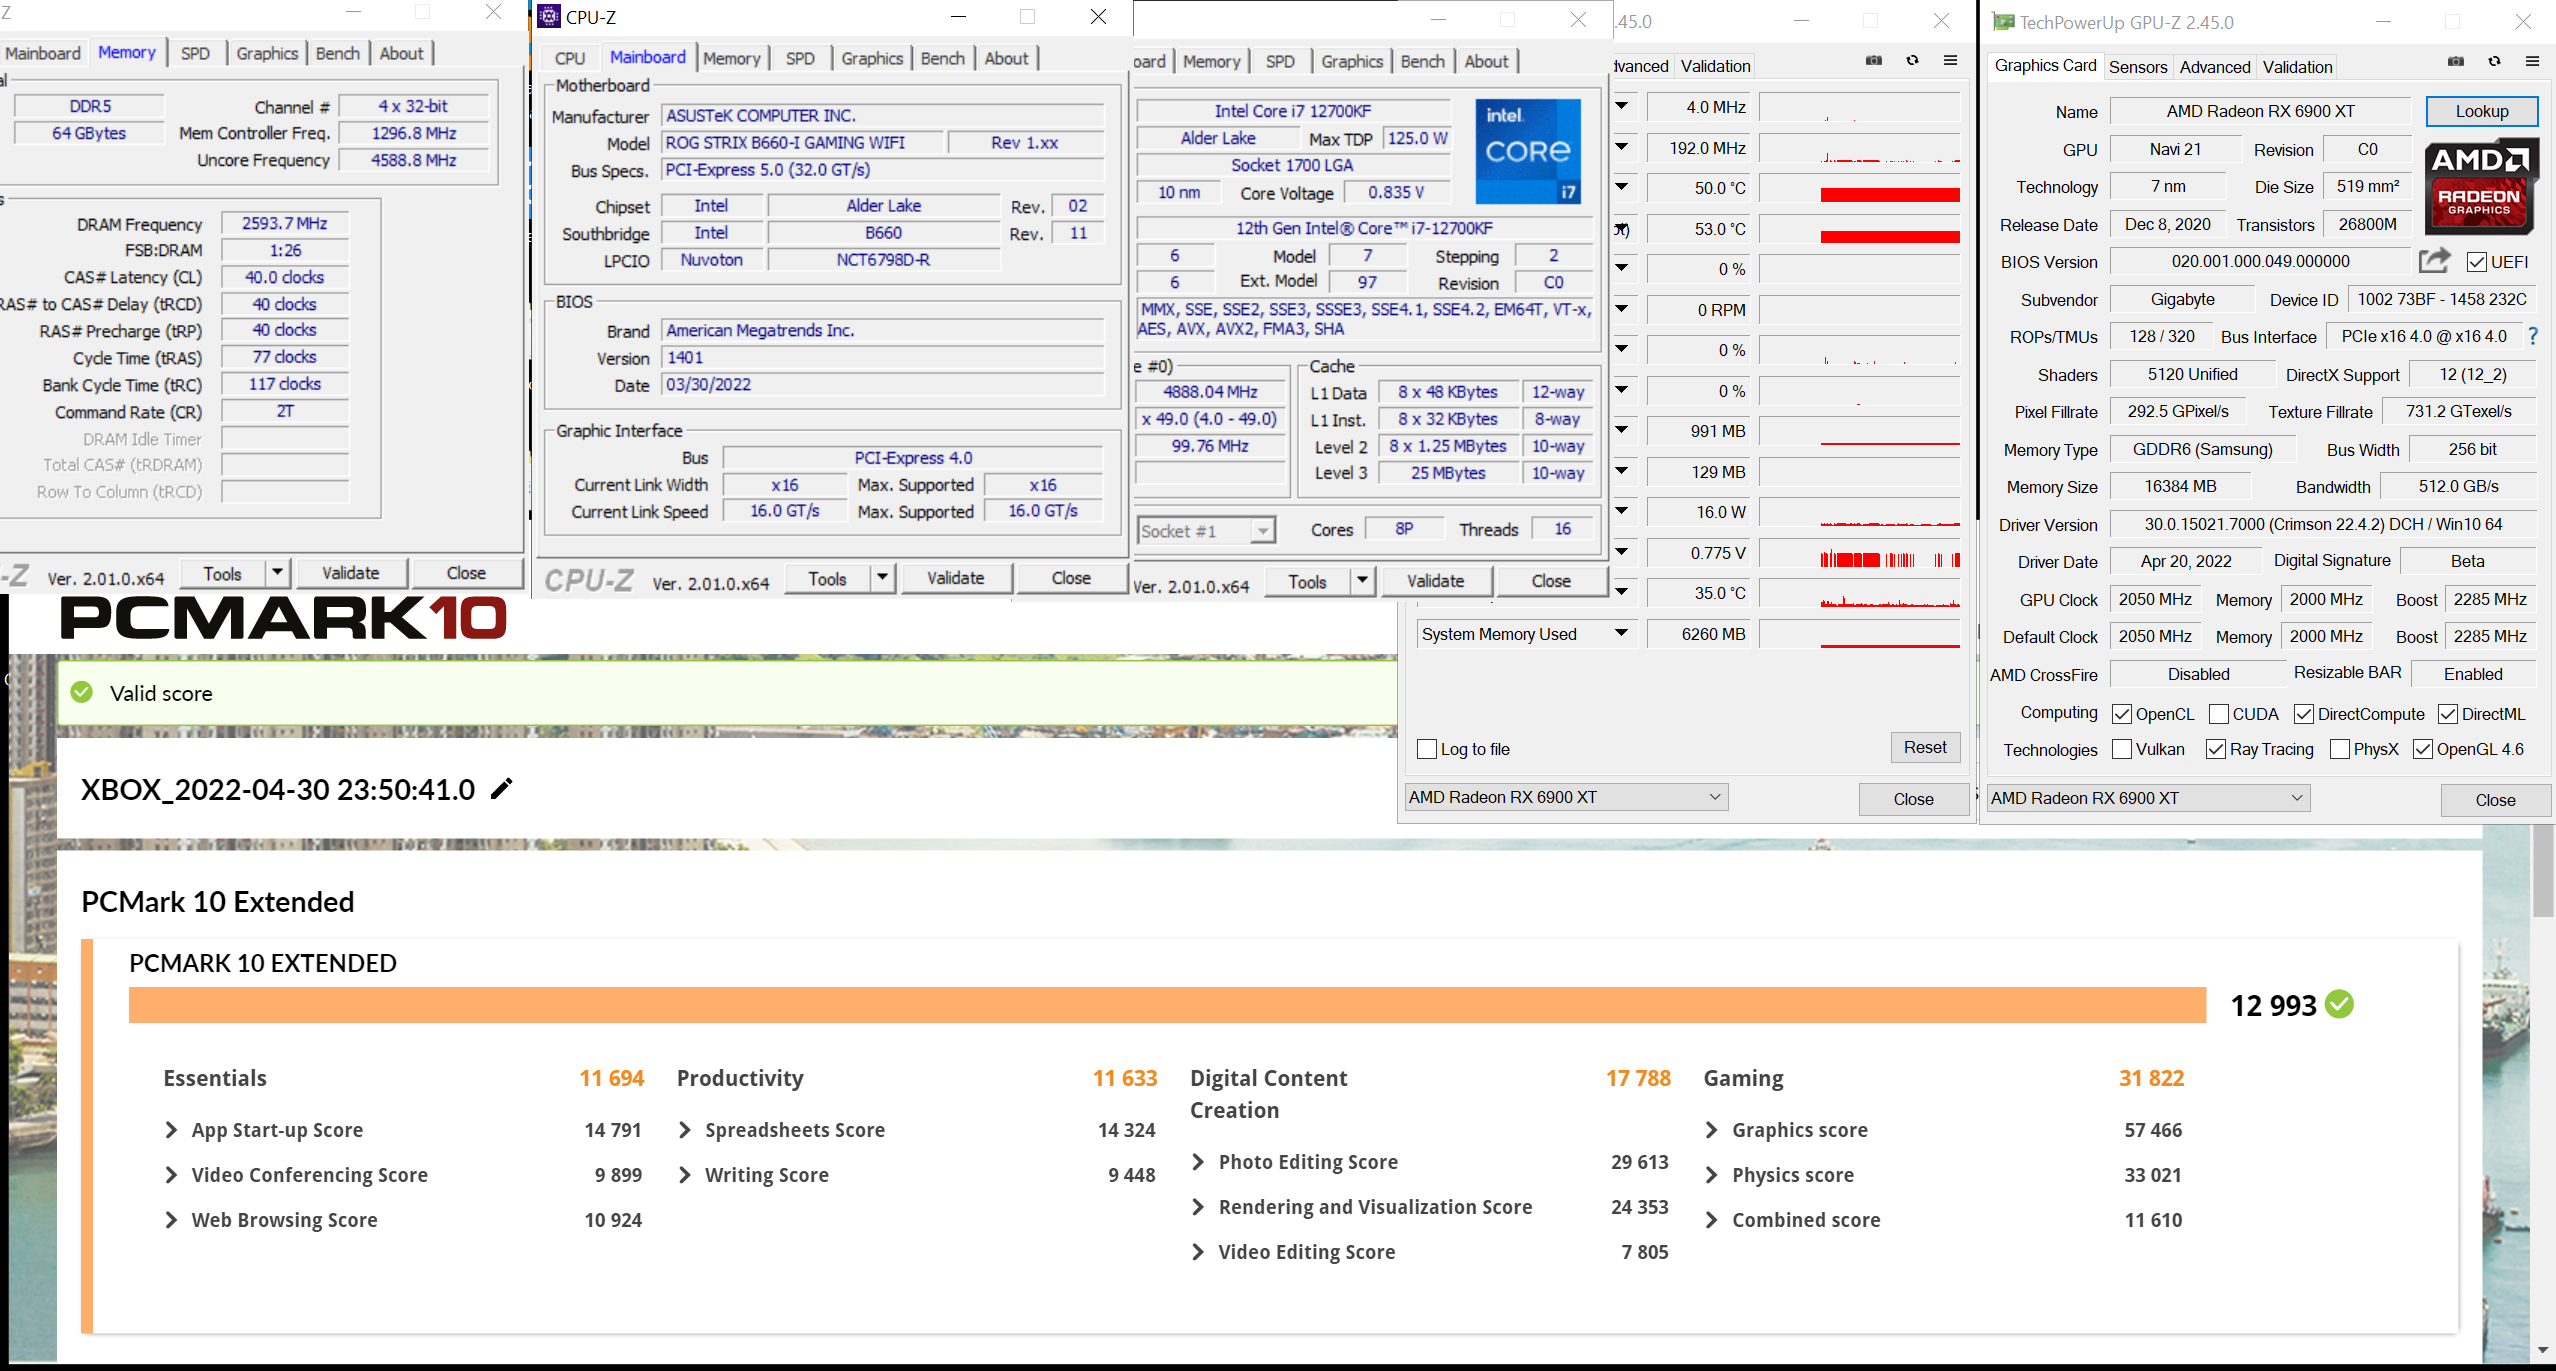
Task: Open System Memory Used sensor dropdown
Action: click(1621, 633)
